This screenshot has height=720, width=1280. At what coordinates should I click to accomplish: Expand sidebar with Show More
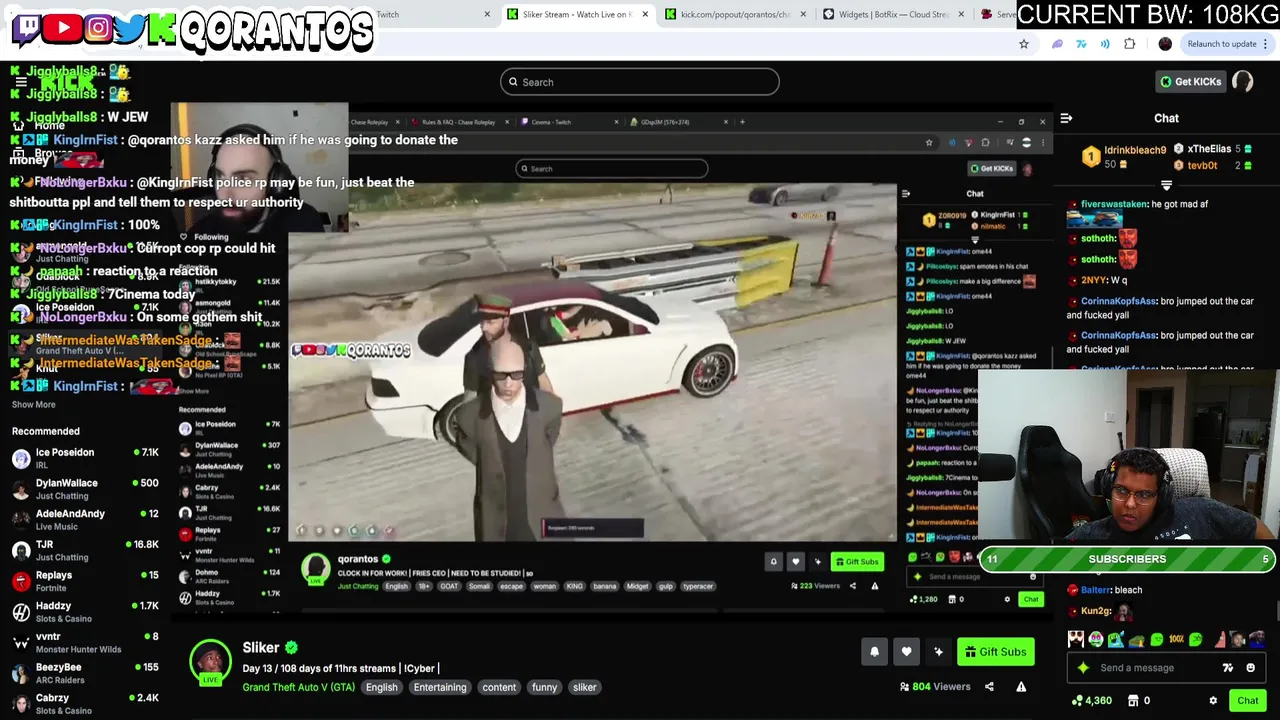pyautogui.click(x=33, y=405)
